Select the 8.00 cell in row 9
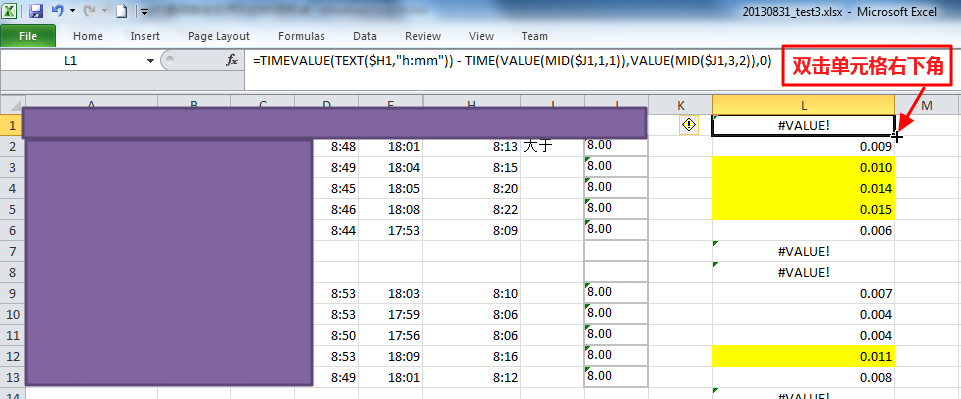Screen dimensions: 961x399 (x=616, y=293)
